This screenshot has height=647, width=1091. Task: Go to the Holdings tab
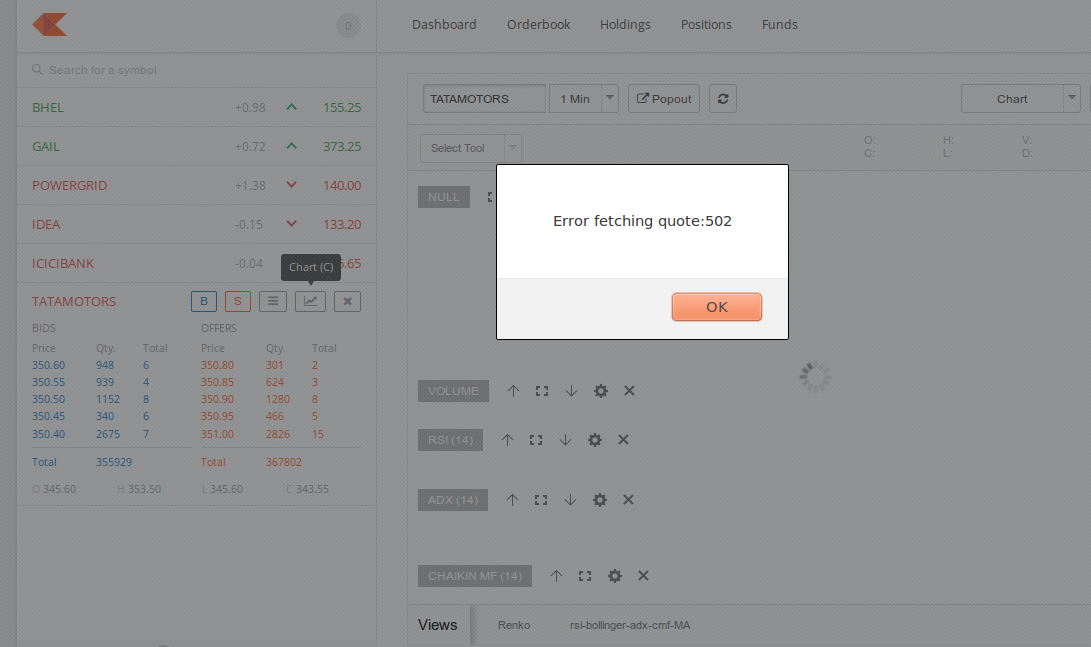(x=625, y=24)
